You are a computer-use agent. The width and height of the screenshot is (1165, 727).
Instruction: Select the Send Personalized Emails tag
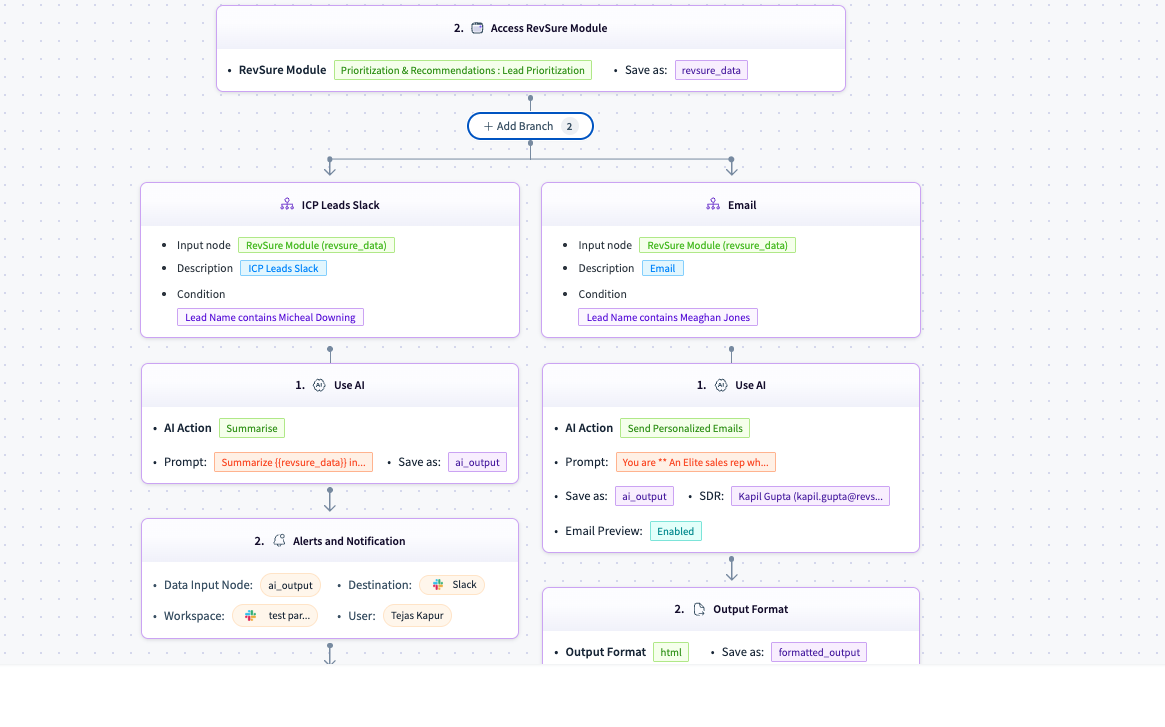tap(685, 428)
